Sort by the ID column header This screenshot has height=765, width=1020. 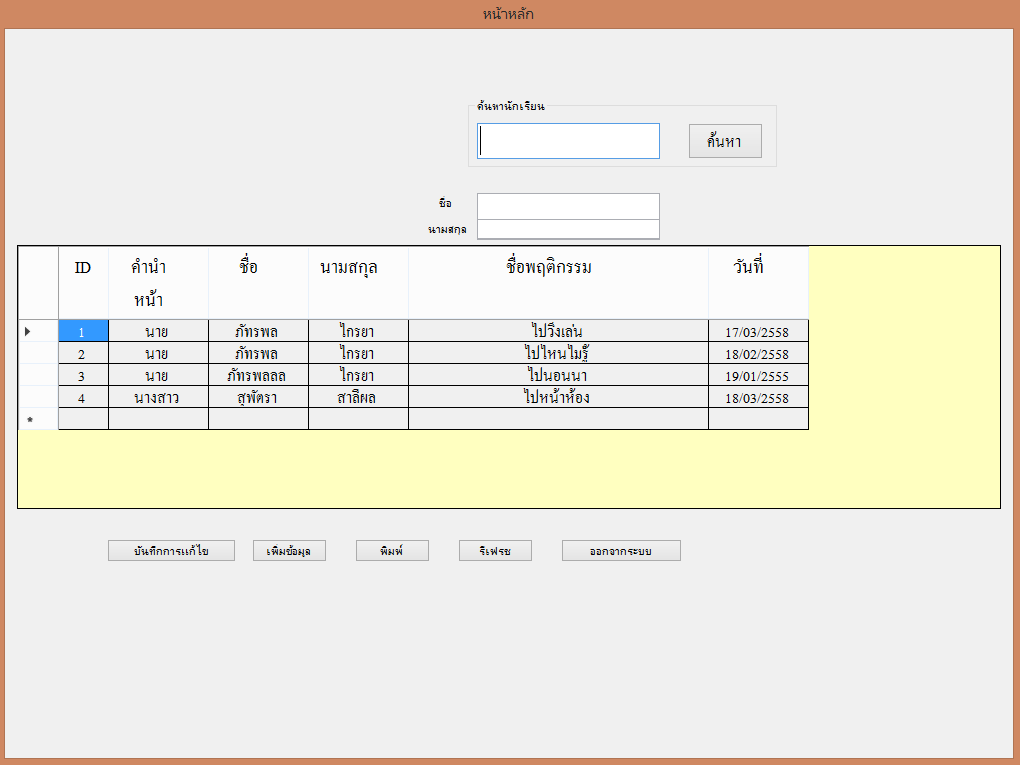pyautogui.click(x=83, y=282)
